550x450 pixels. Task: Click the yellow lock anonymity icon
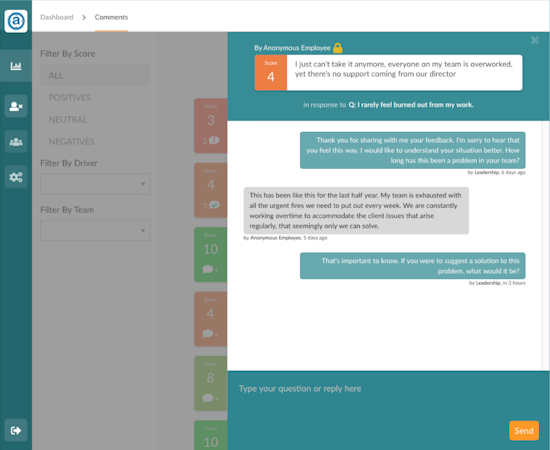(337, 48)
